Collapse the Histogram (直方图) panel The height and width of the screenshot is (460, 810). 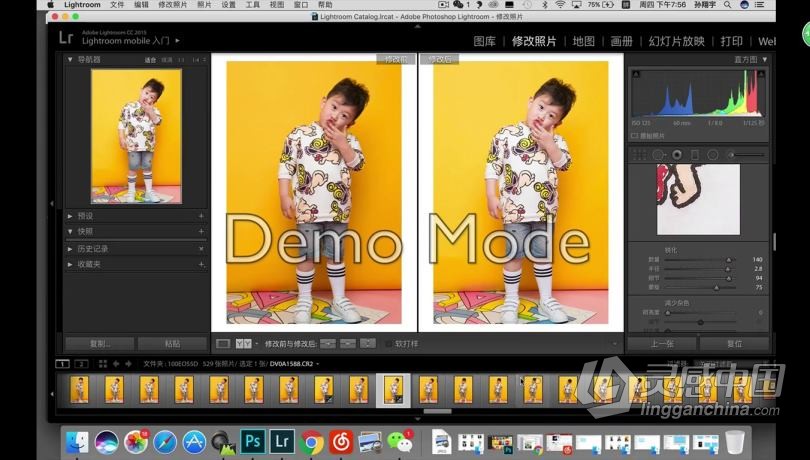click(x=765, y=59)
